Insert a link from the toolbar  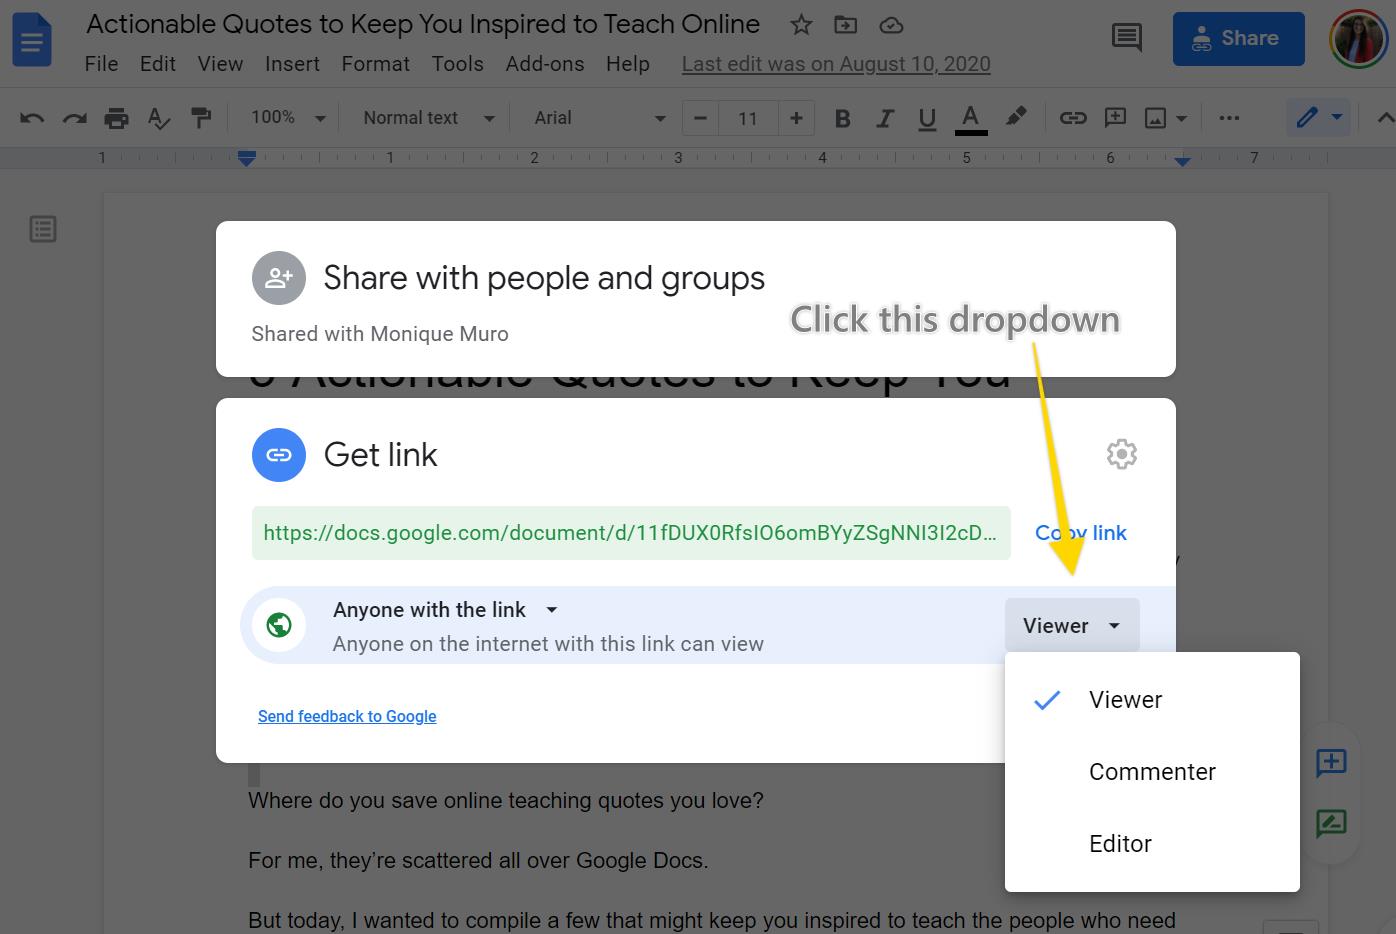coord(1073,118)
